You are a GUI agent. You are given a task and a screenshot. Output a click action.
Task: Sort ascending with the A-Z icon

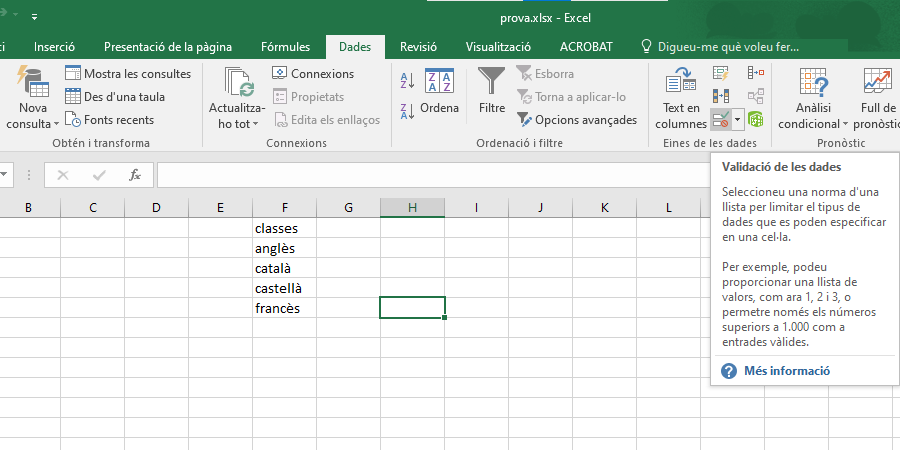tap(407, 81)
